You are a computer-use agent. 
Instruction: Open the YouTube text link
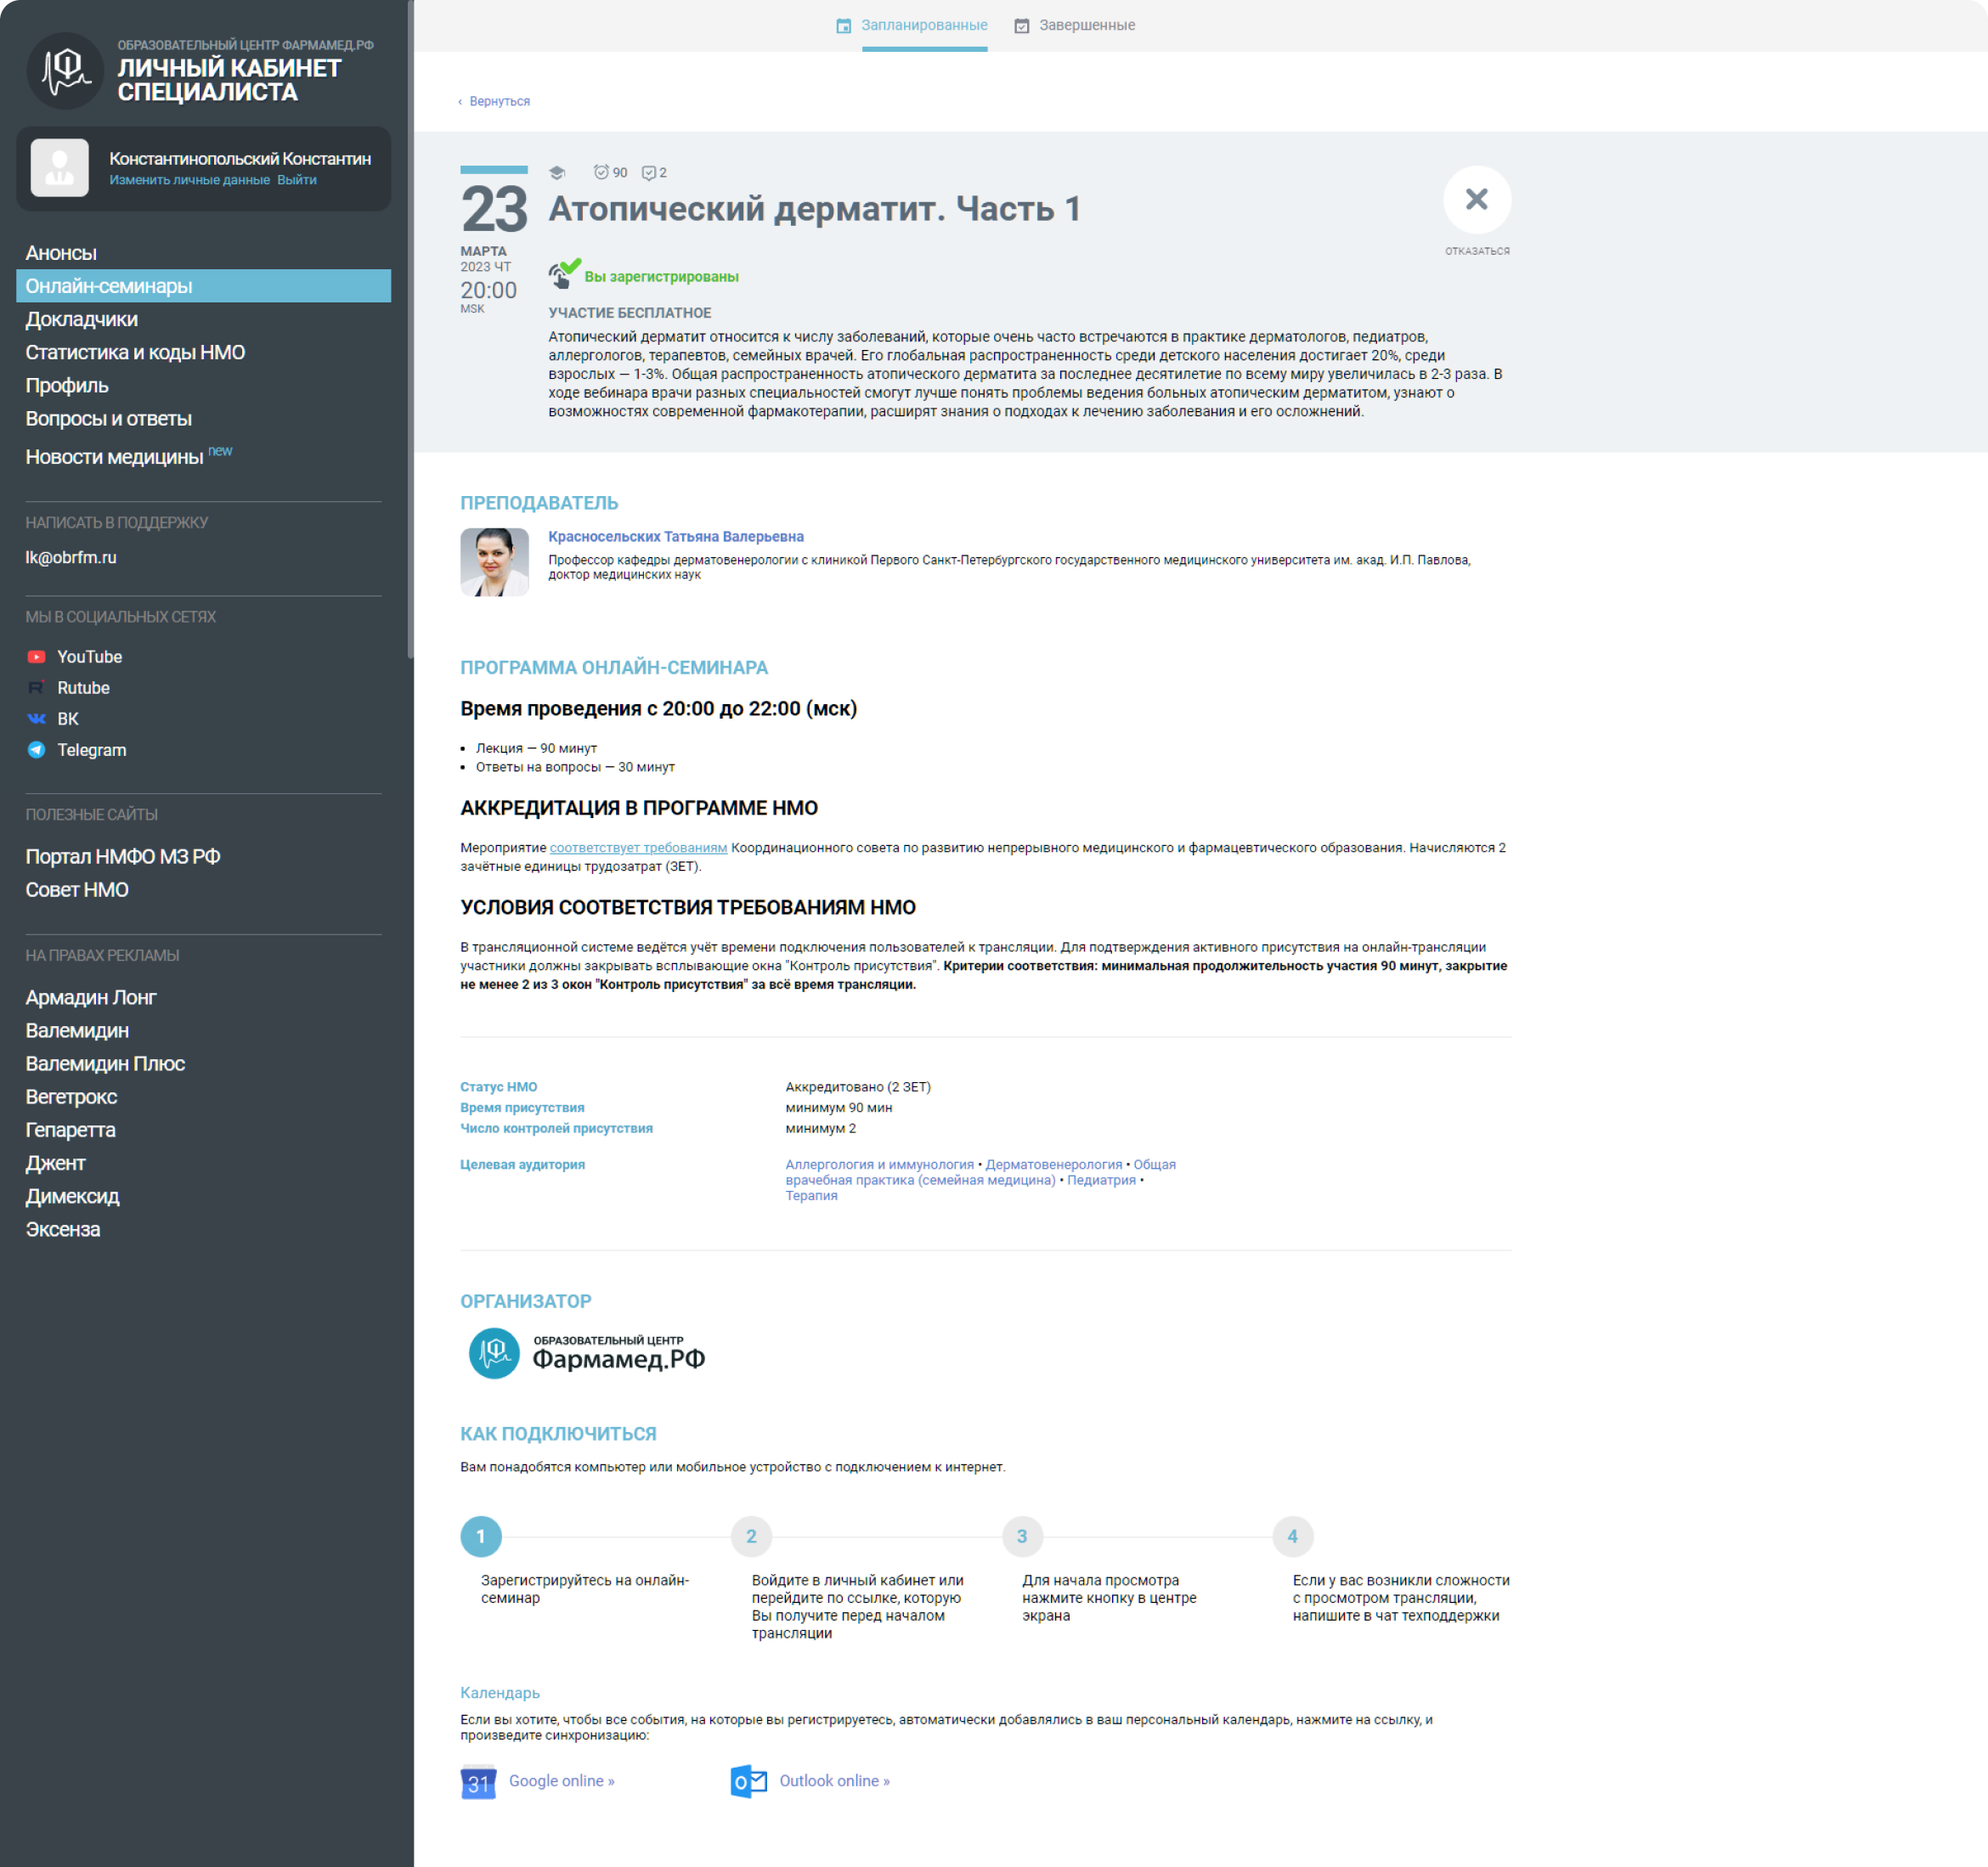(x=90, y=657)
